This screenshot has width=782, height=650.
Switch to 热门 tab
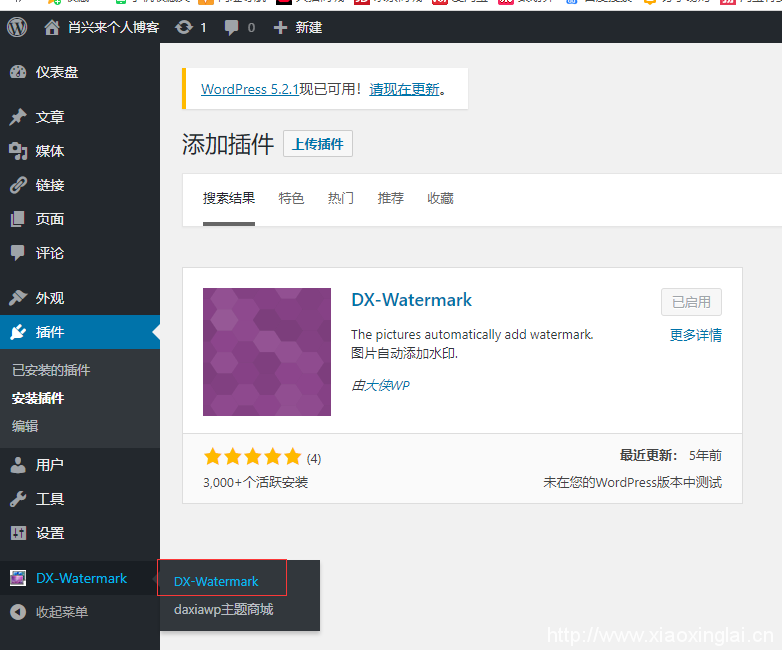click(341, 199)
